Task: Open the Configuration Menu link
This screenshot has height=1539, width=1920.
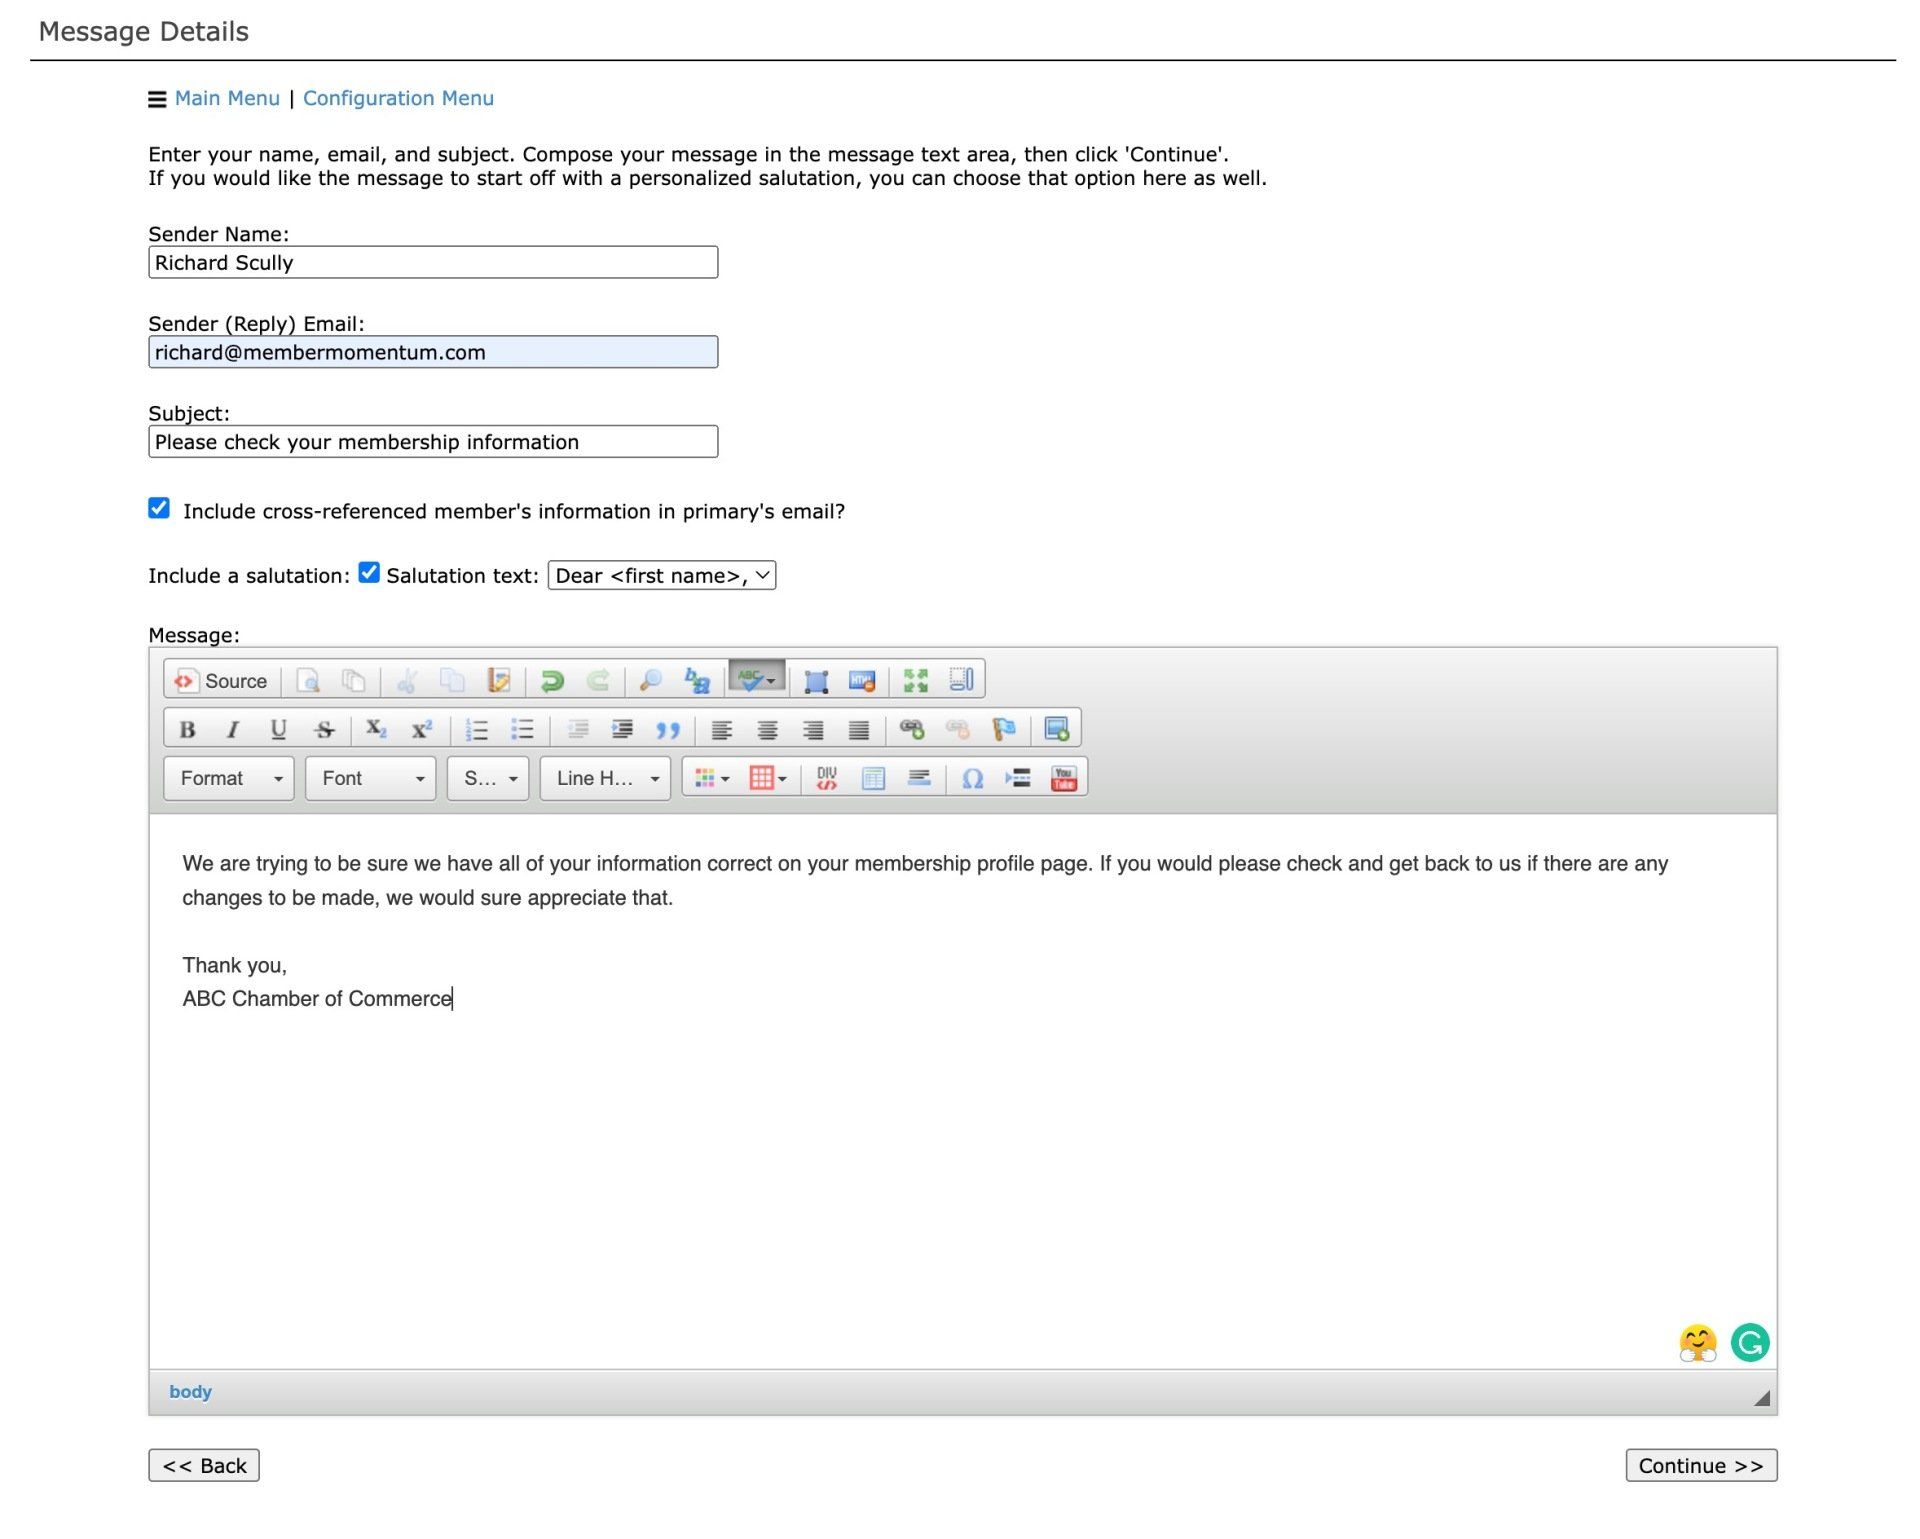Action: click(398, 98)
